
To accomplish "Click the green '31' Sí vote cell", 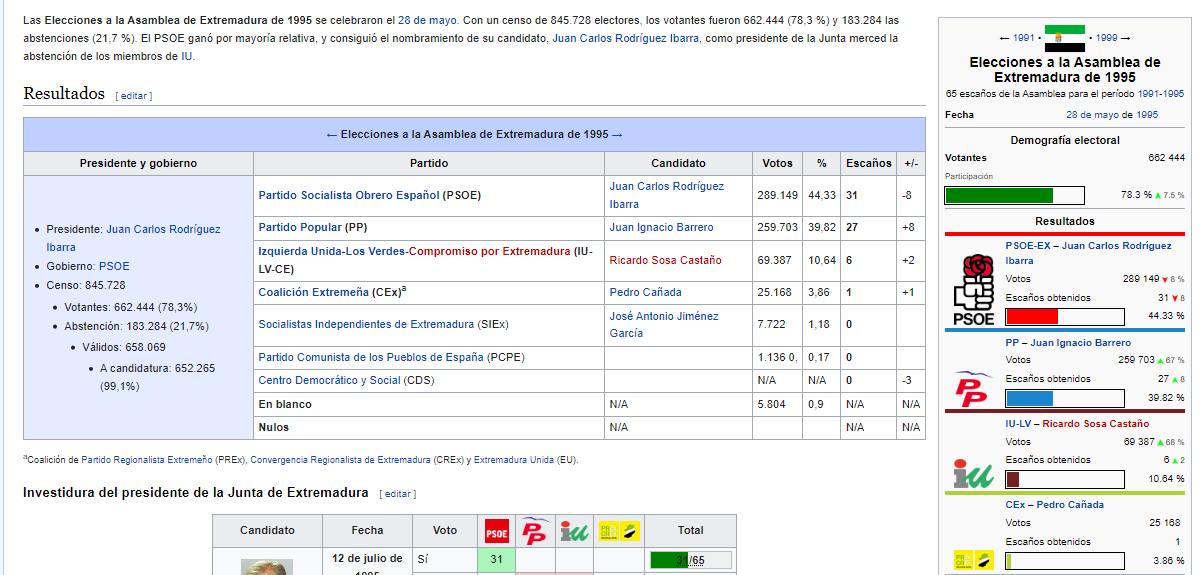I will tap(496, 560).
